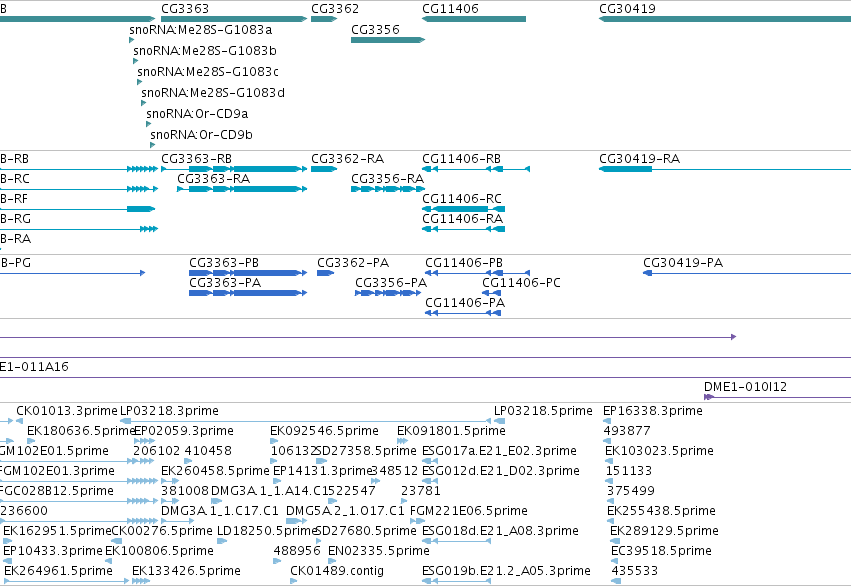
Task: Select snoRNA:Me28S-G1083b feature
Action: [x=205, y=50]
